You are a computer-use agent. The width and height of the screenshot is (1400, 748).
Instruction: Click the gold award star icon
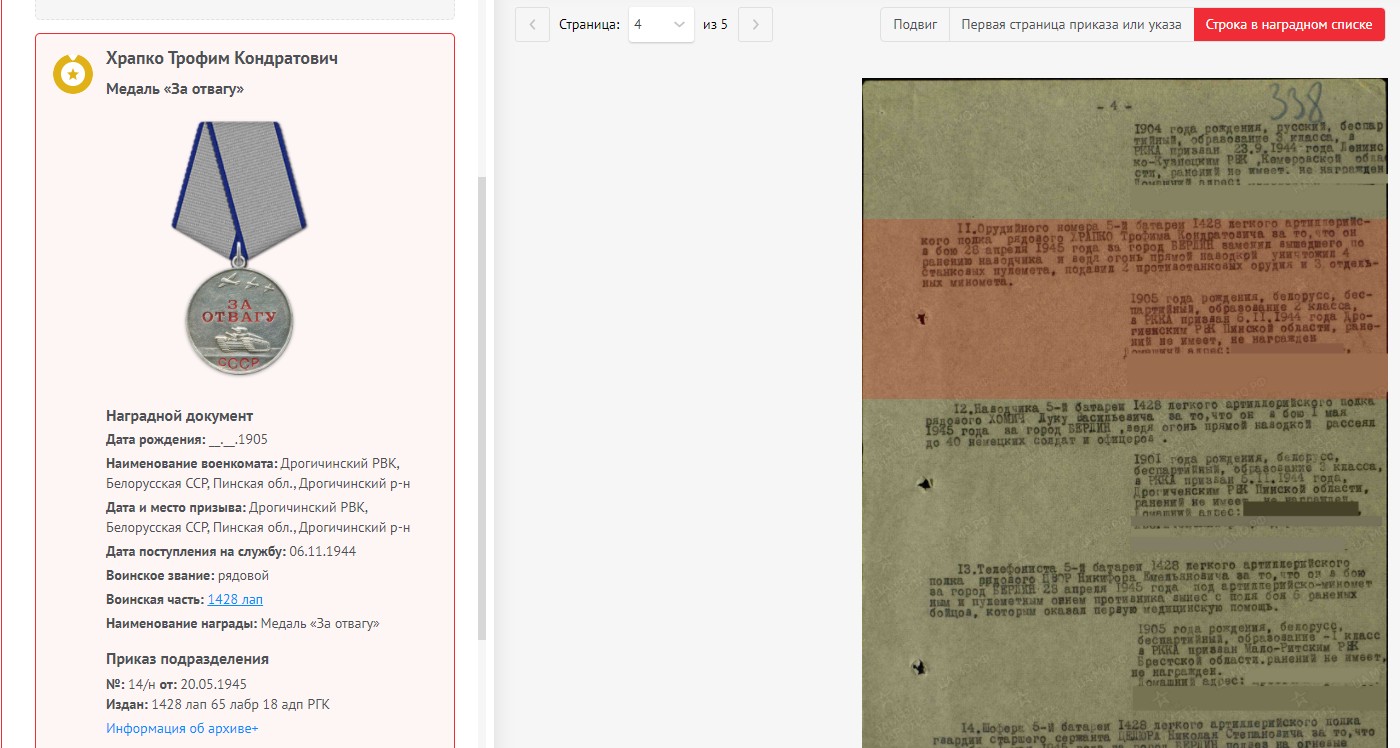[73, 74]
